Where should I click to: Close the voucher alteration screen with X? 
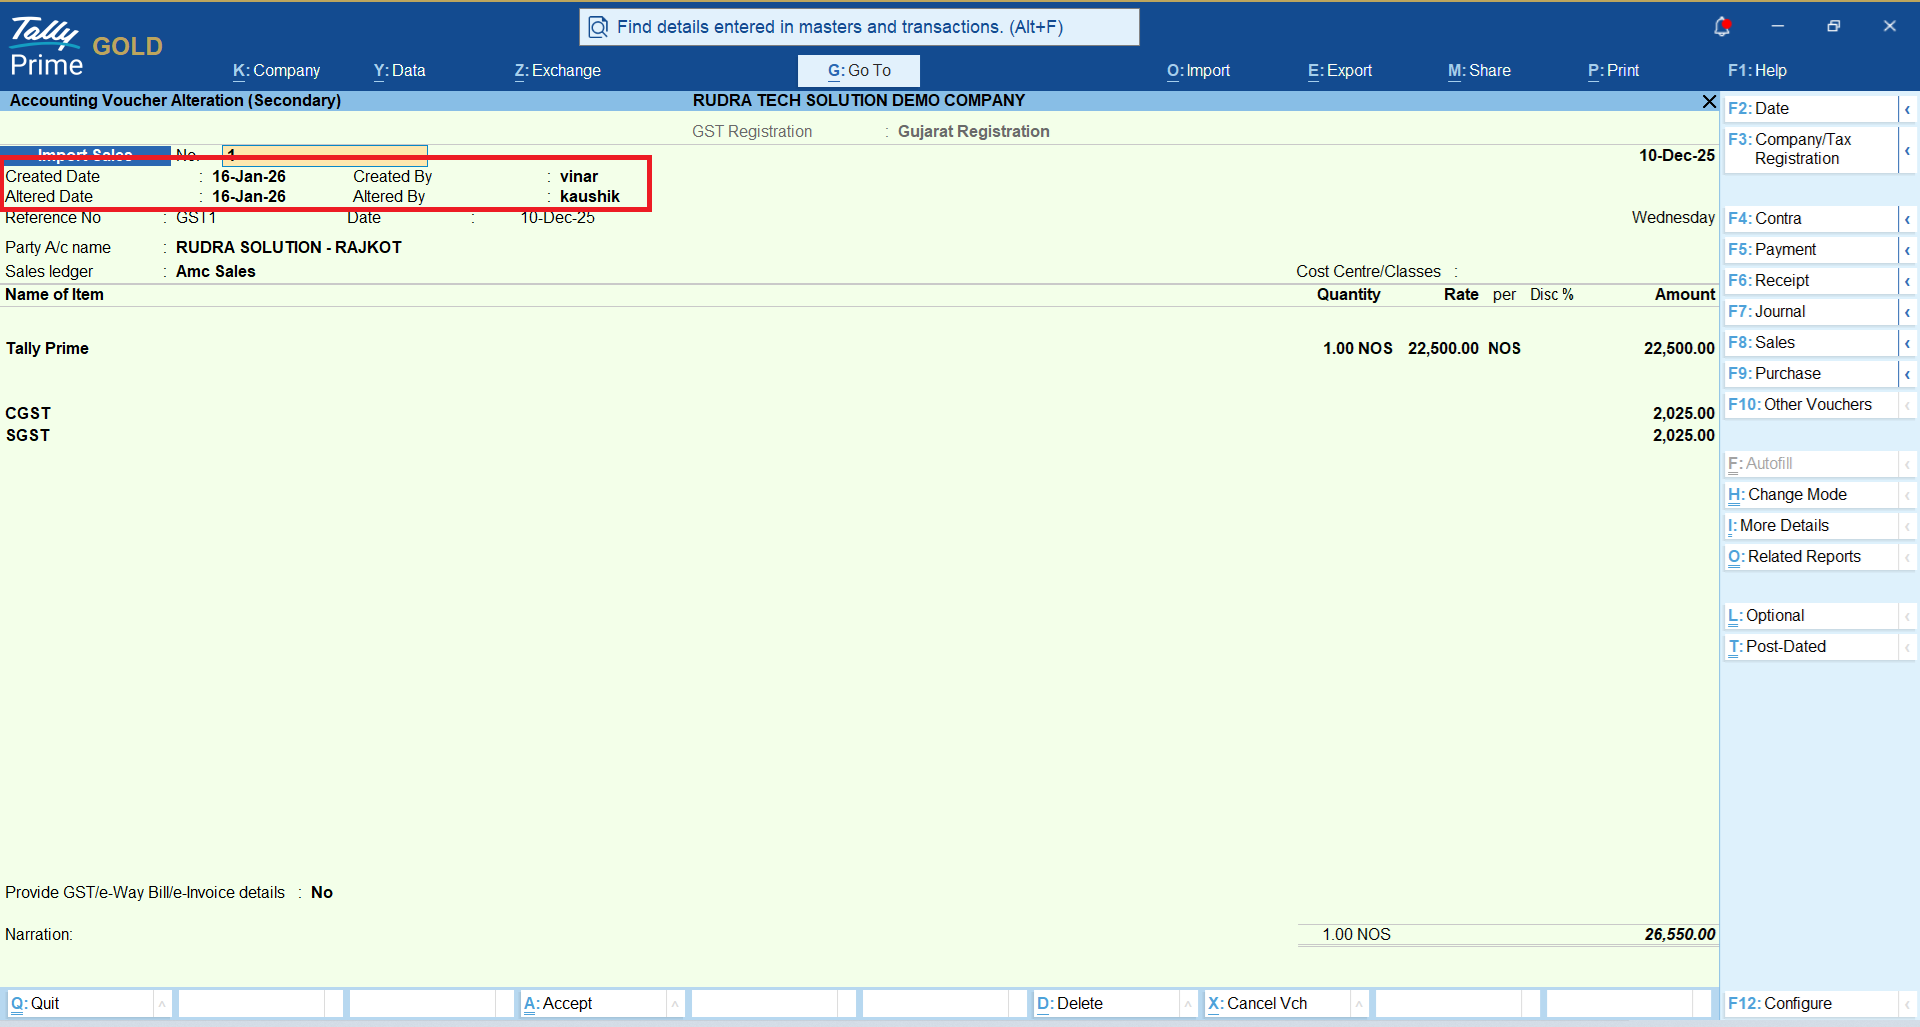pos(1709,101)
